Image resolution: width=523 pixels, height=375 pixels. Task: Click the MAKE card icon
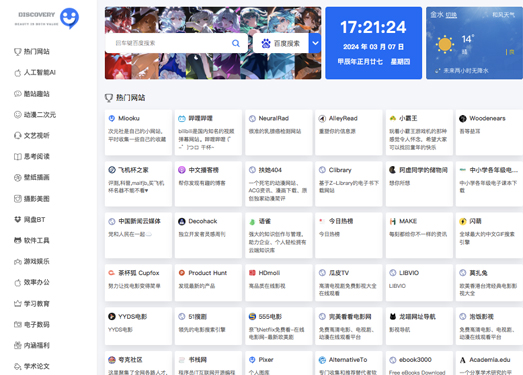click(x=393, y=222)
